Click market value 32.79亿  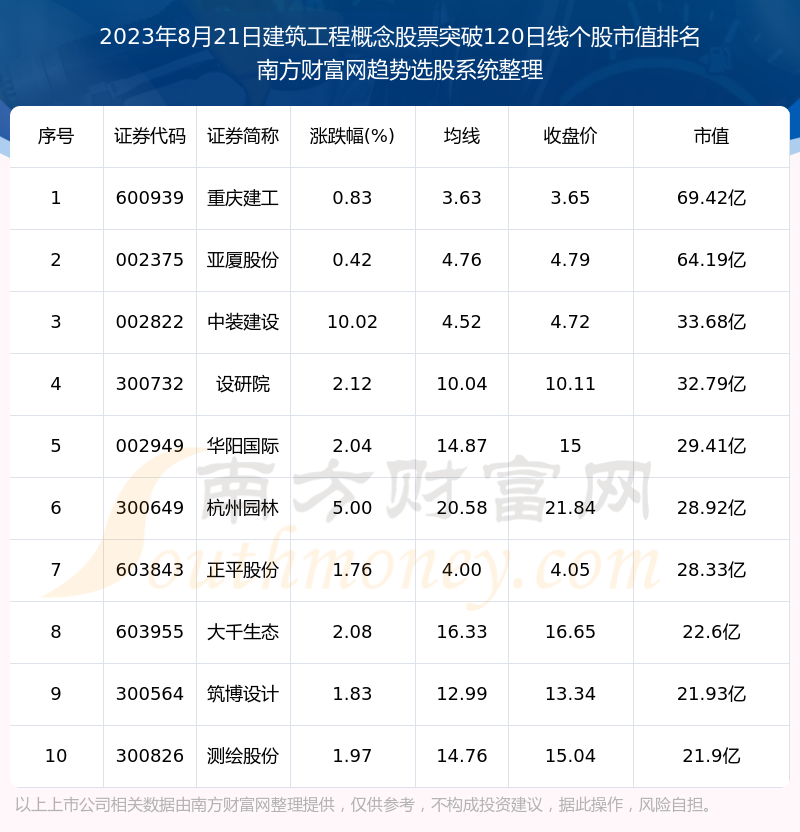(x=711, y=384)
